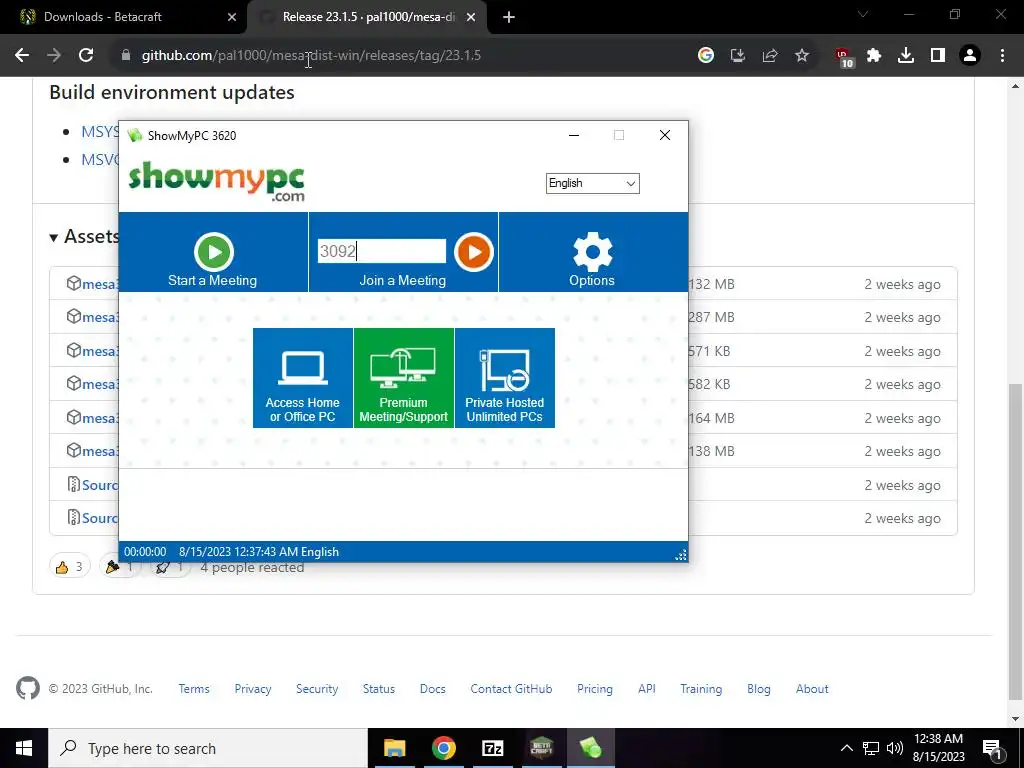Click the volume icon in system tray

click(895, 748)
